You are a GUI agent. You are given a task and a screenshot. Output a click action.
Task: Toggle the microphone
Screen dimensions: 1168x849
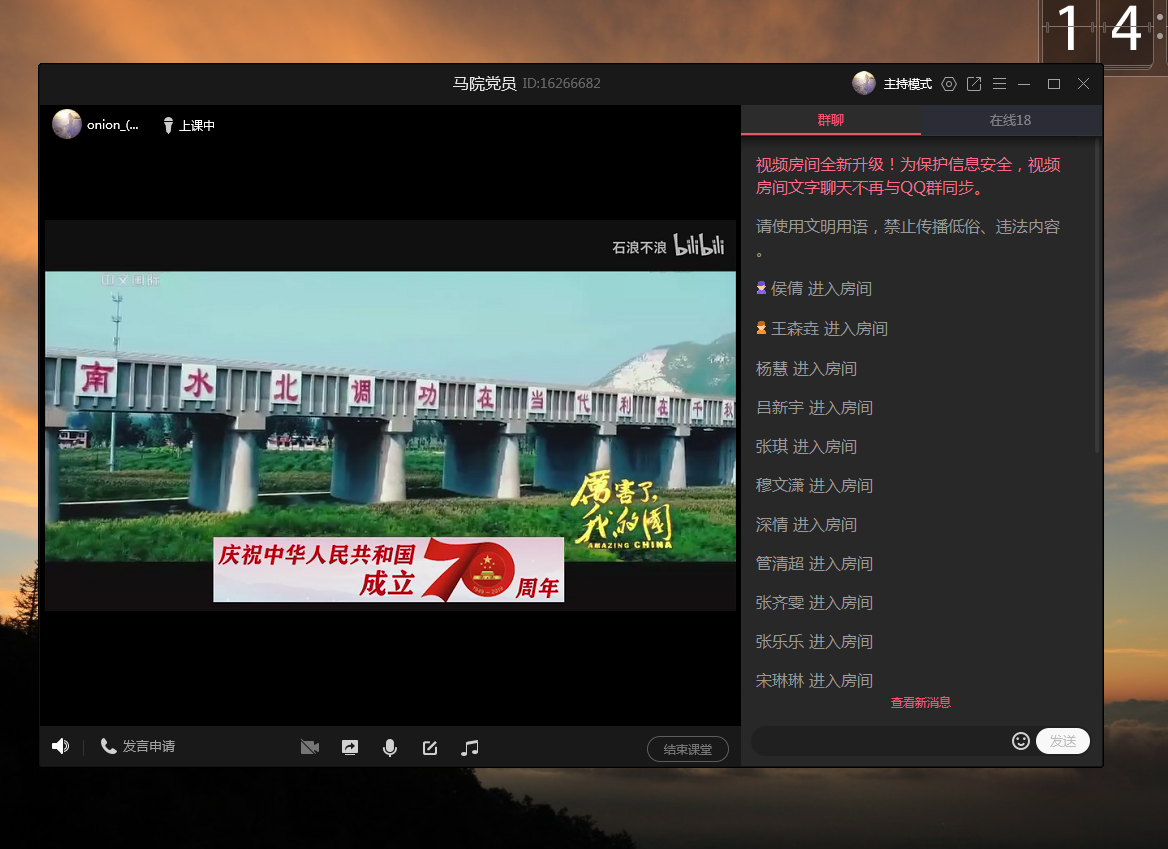(x=390, y=747)
